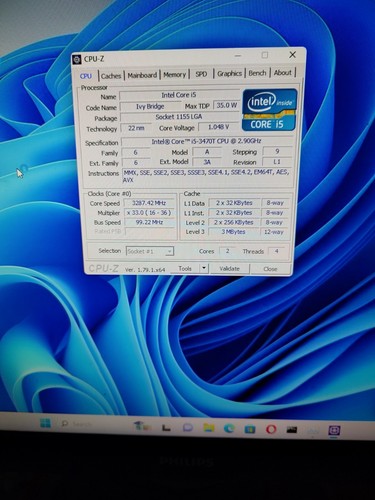Click the Instructions list field

pyautogui.click(x=208, y=176)
